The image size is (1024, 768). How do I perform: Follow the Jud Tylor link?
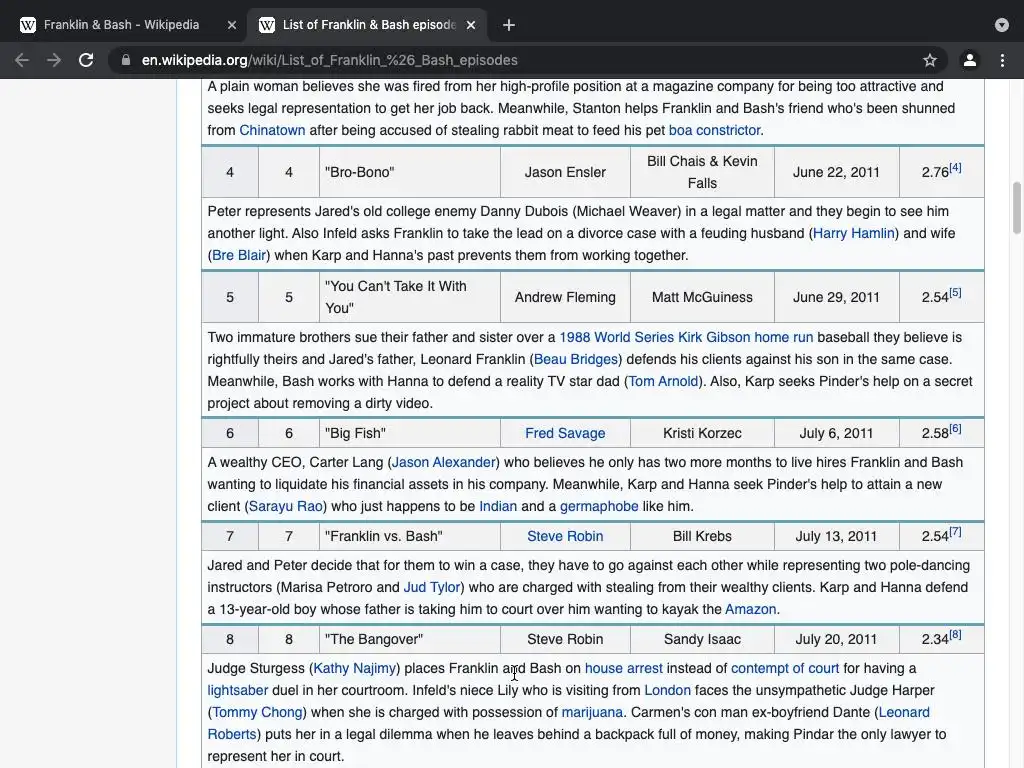point(432,587)
